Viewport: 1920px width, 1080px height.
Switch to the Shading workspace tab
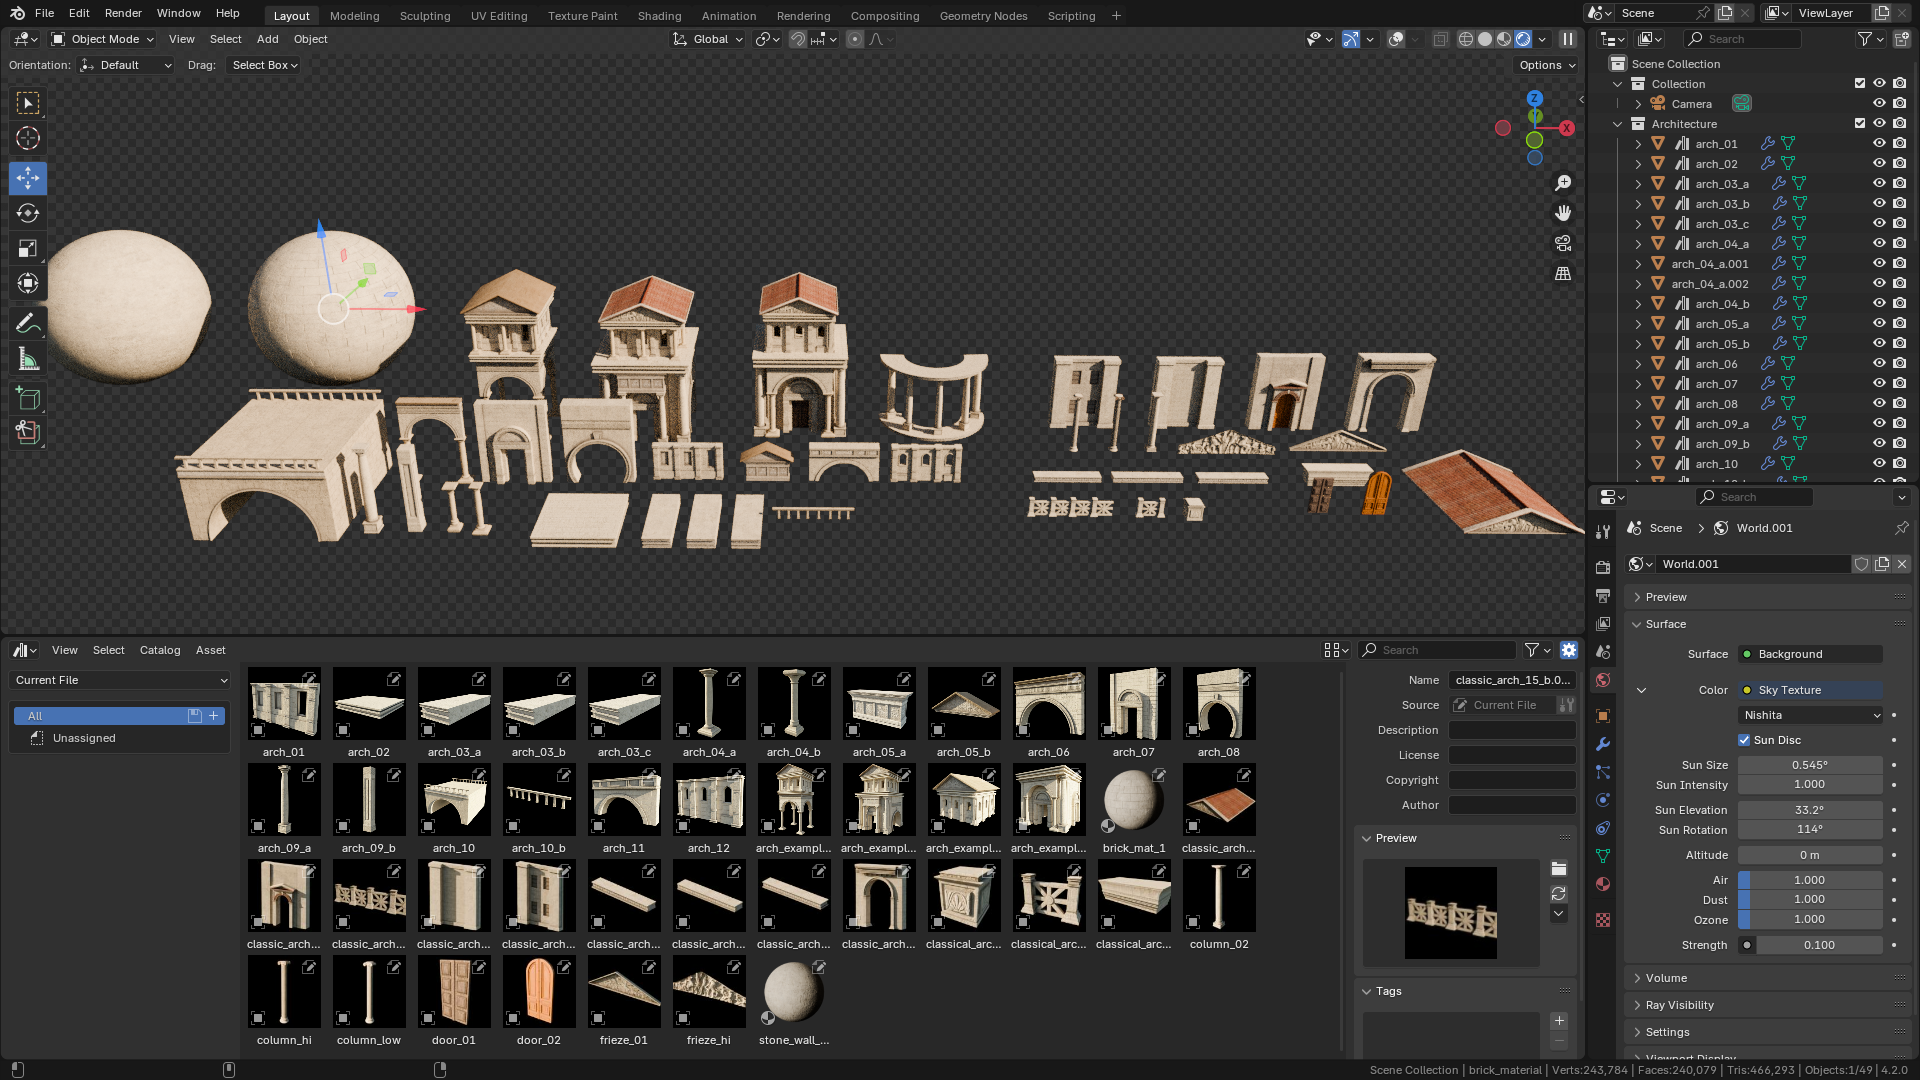659,15
